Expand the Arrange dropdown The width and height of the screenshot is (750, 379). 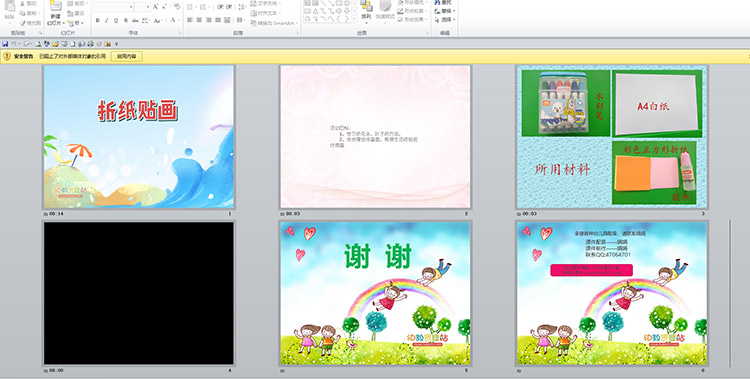[366, 11]
